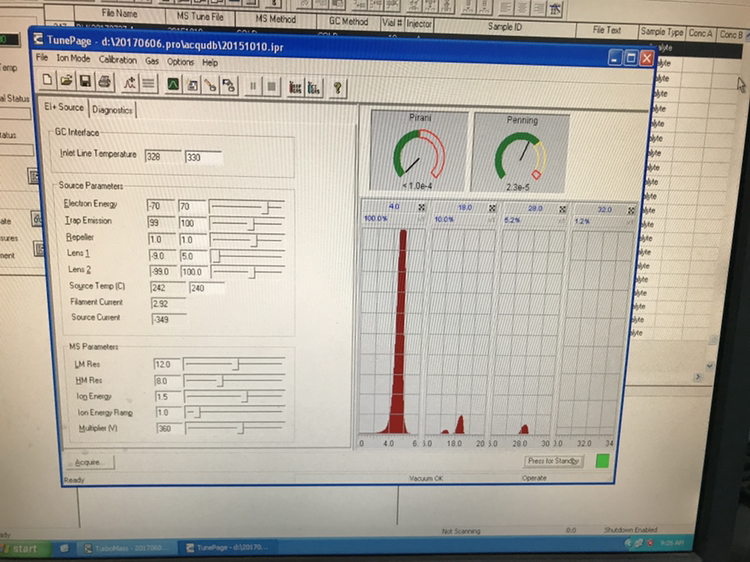Click the LM Res value field

click(x=166, y=364)
